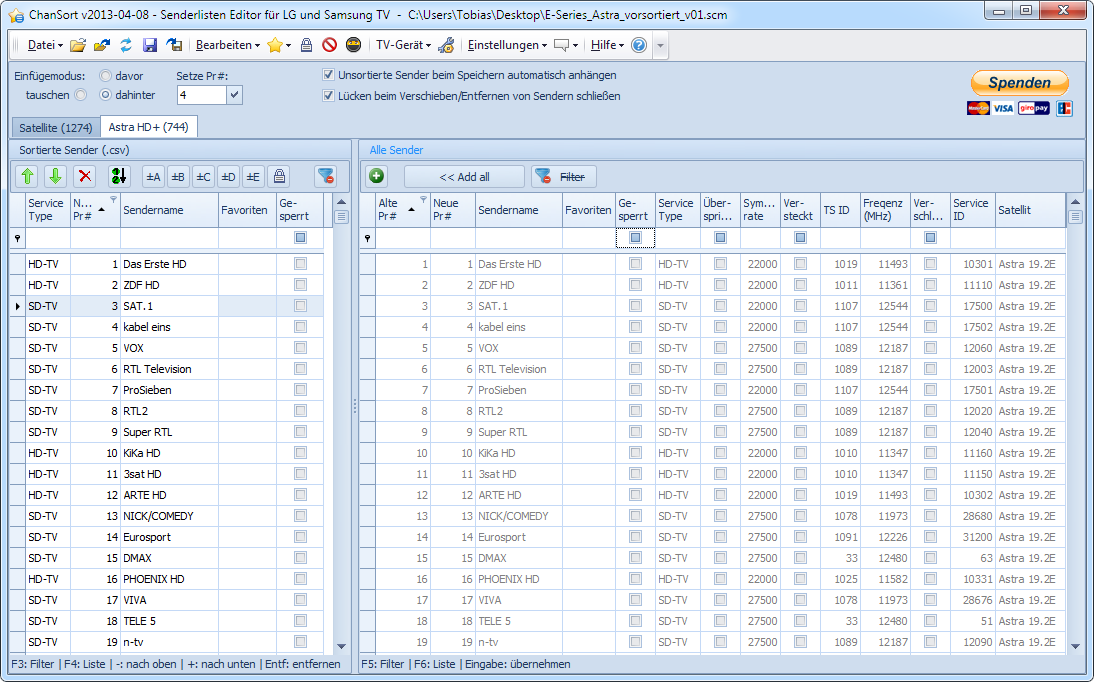Click the Satellit column header in Alle Sender
The image size is (1094, 682).
tap(1030, 210)
